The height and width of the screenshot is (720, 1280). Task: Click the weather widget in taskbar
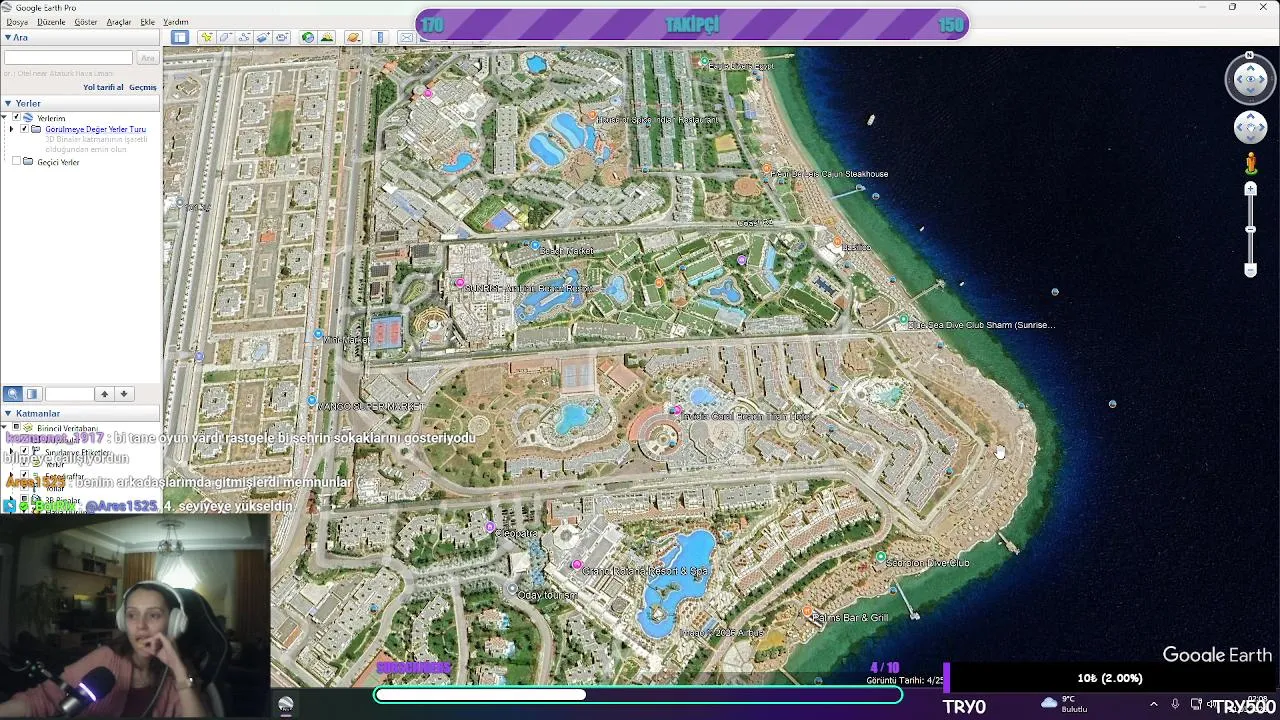1064,704
